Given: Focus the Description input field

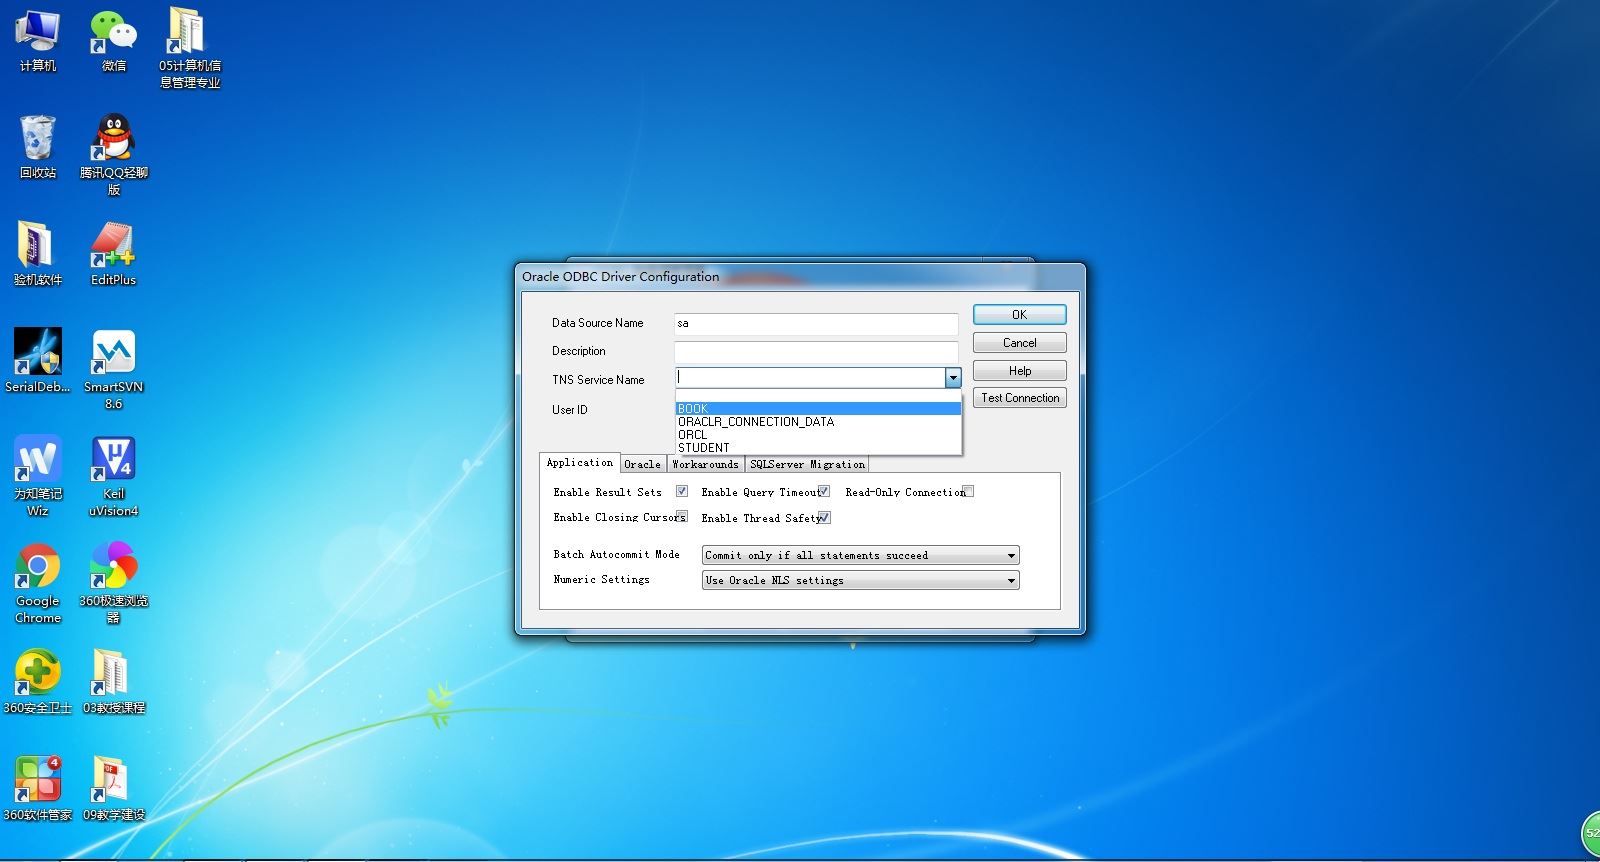Looking at the screenshot, I should [816, 351].
